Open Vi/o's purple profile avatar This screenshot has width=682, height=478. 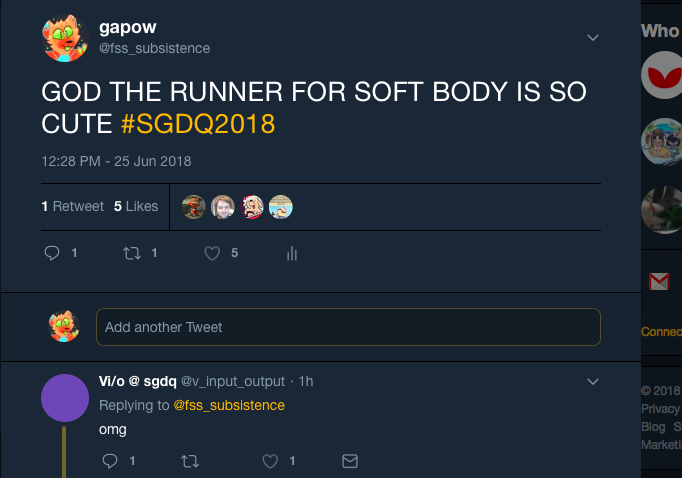[65, 399]
